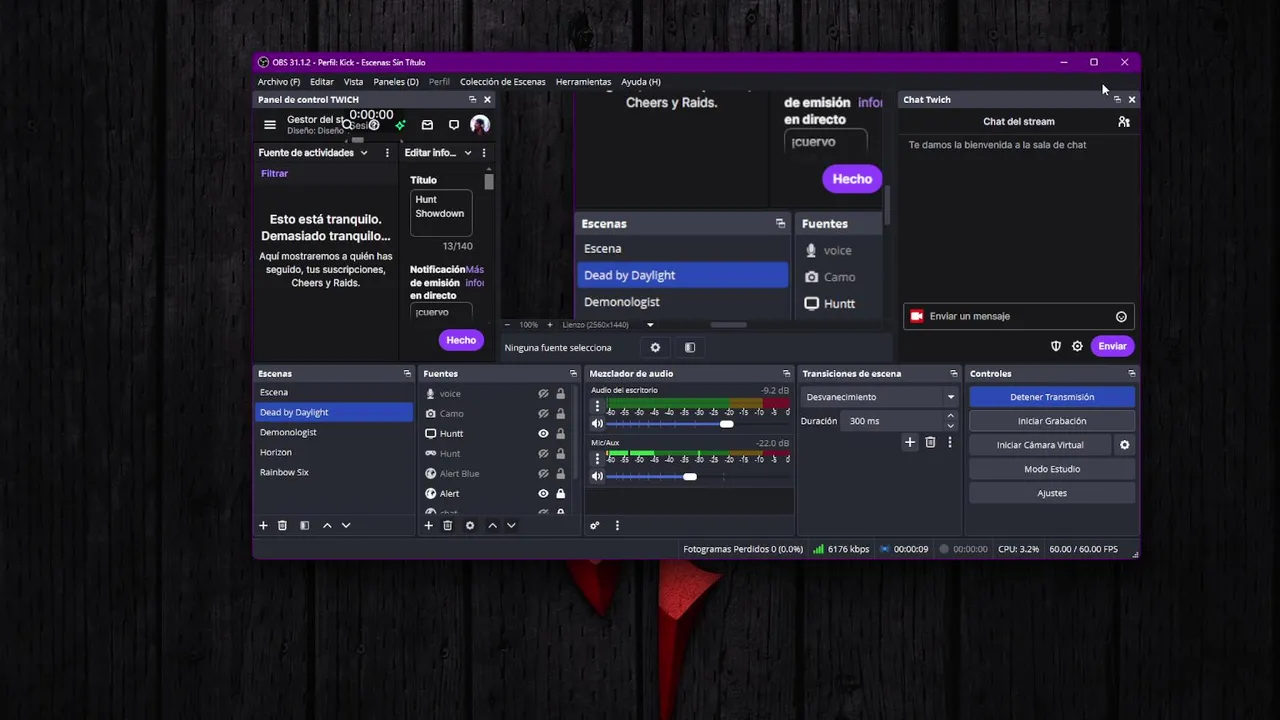The height and width of the screenshot is (720, 1280).
Task: Click Detener Transmisión button
Action: [1052, 397]
